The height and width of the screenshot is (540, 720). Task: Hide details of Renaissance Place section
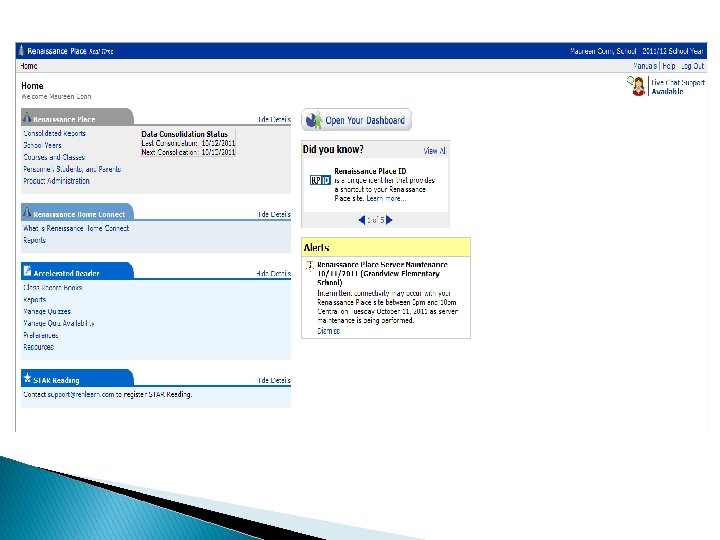[x=274, y=119]
